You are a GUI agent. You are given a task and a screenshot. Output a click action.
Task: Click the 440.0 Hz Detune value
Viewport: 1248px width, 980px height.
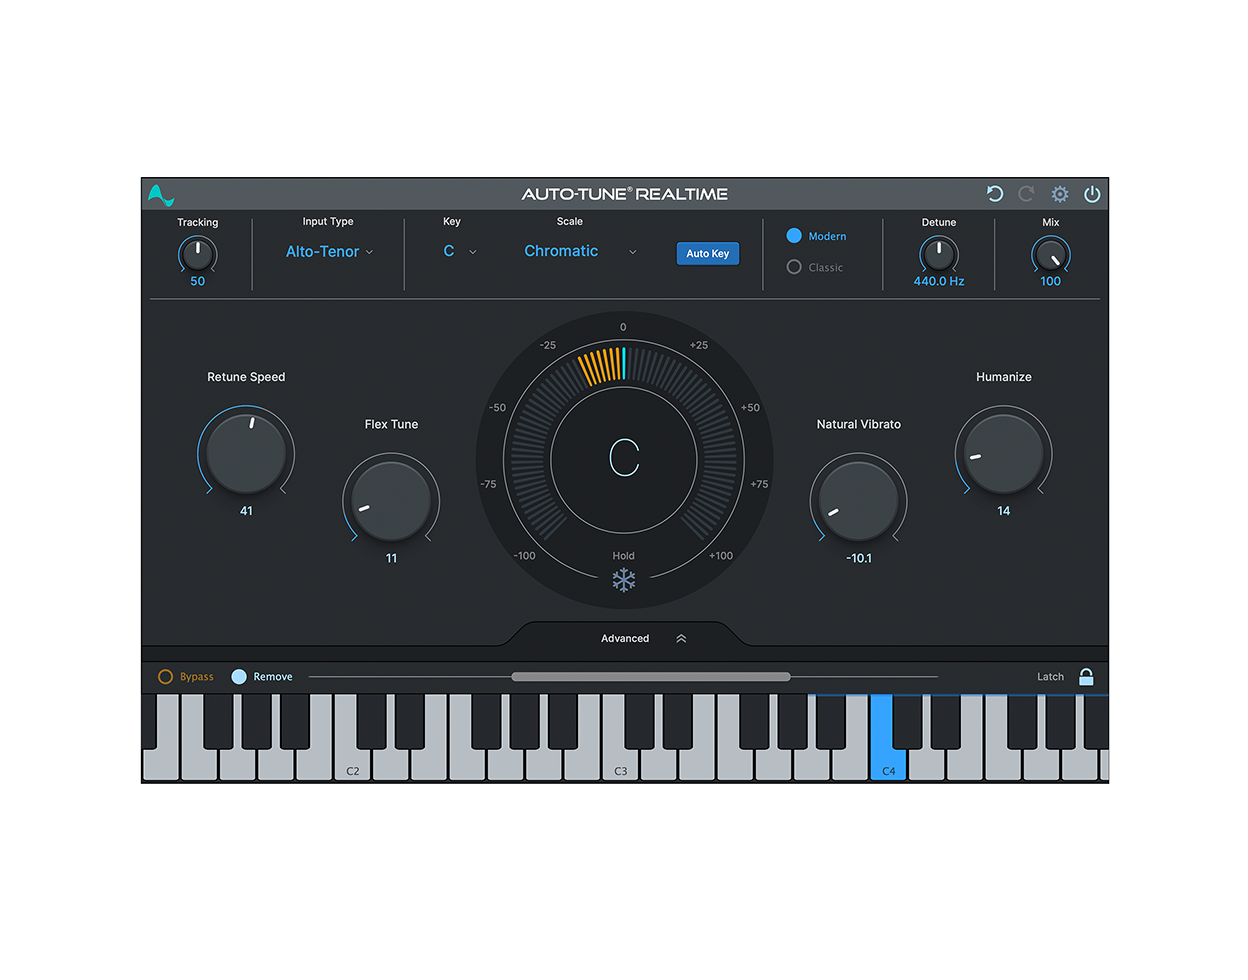(937, 281)
